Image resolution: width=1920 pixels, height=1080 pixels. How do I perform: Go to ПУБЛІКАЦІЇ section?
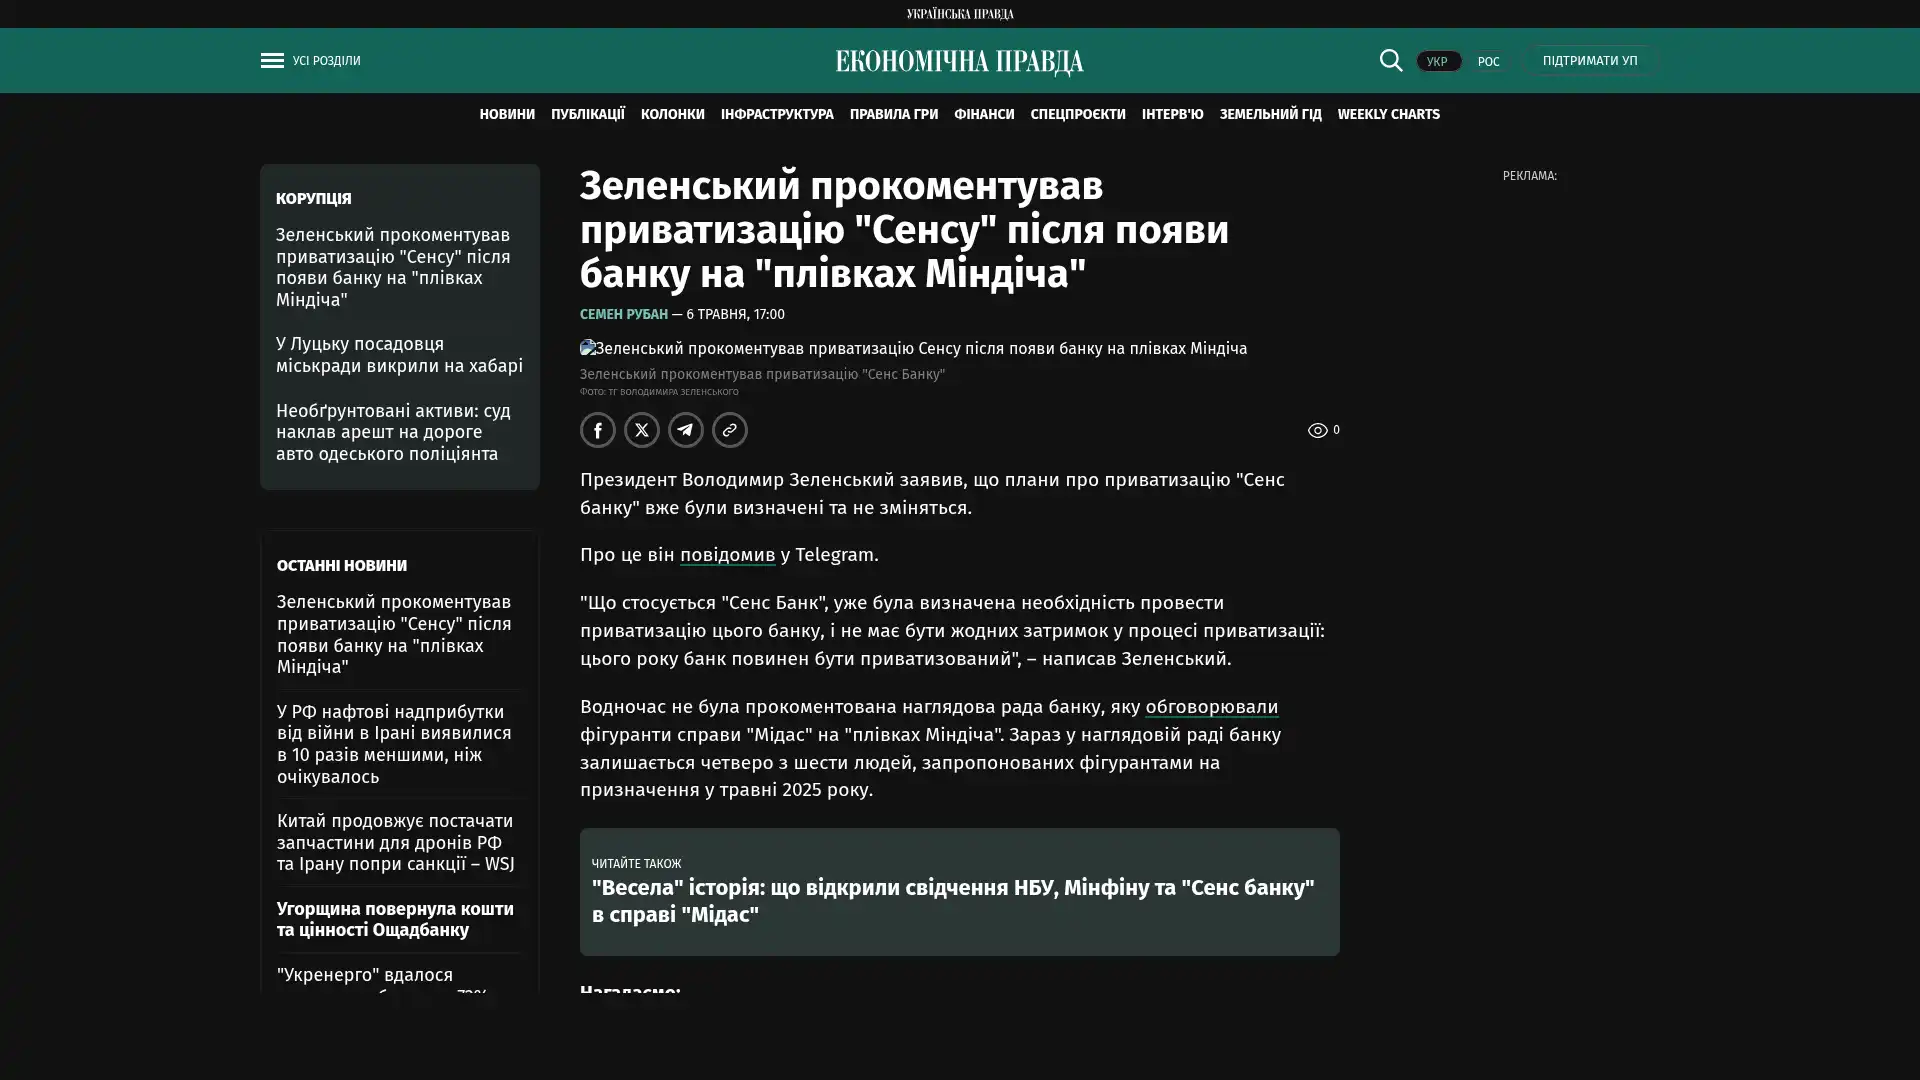coord(588,114)
